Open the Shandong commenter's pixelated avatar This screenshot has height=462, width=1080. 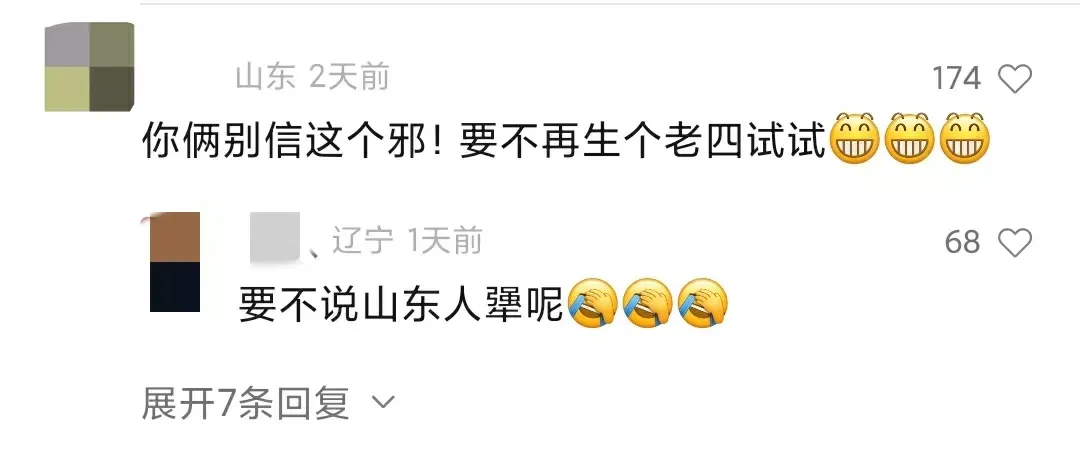pyautogui.click(x=89, y=67)
